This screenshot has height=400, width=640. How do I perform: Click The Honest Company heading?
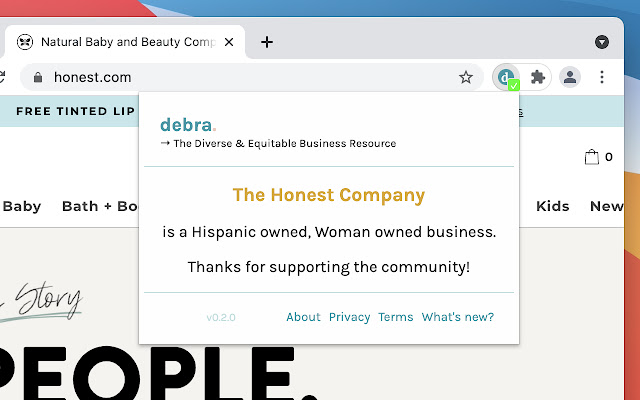pos(329,195)
